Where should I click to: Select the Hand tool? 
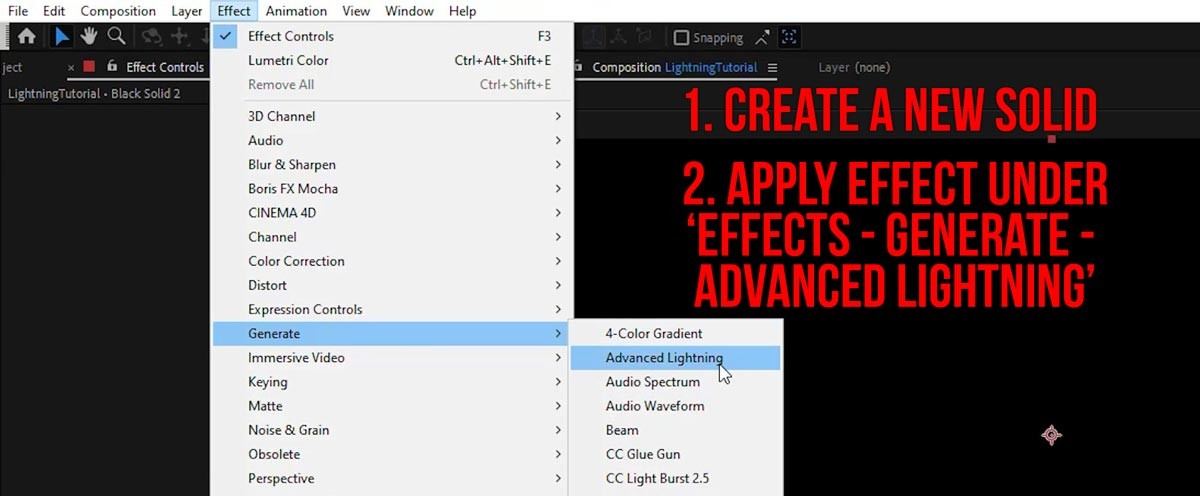click(x=89, y=37)
